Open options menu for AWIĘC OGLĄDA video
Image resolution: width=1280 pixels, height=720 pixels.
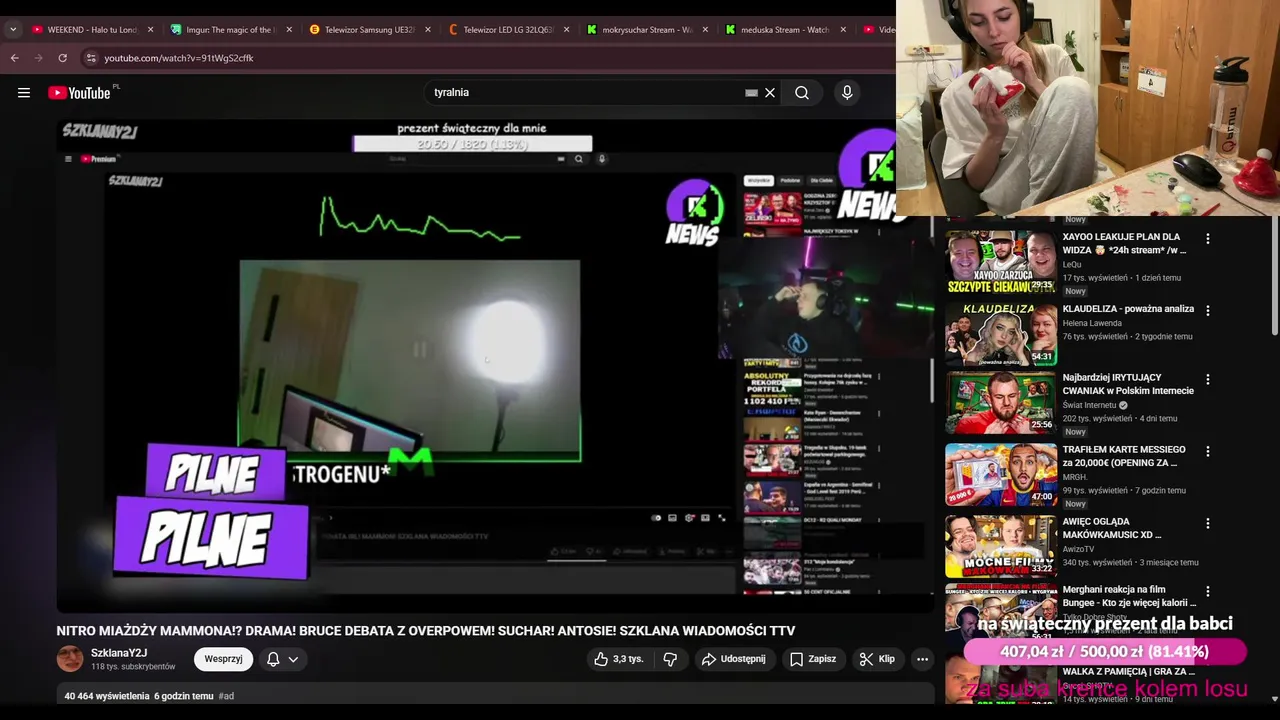coord(1208,524)
